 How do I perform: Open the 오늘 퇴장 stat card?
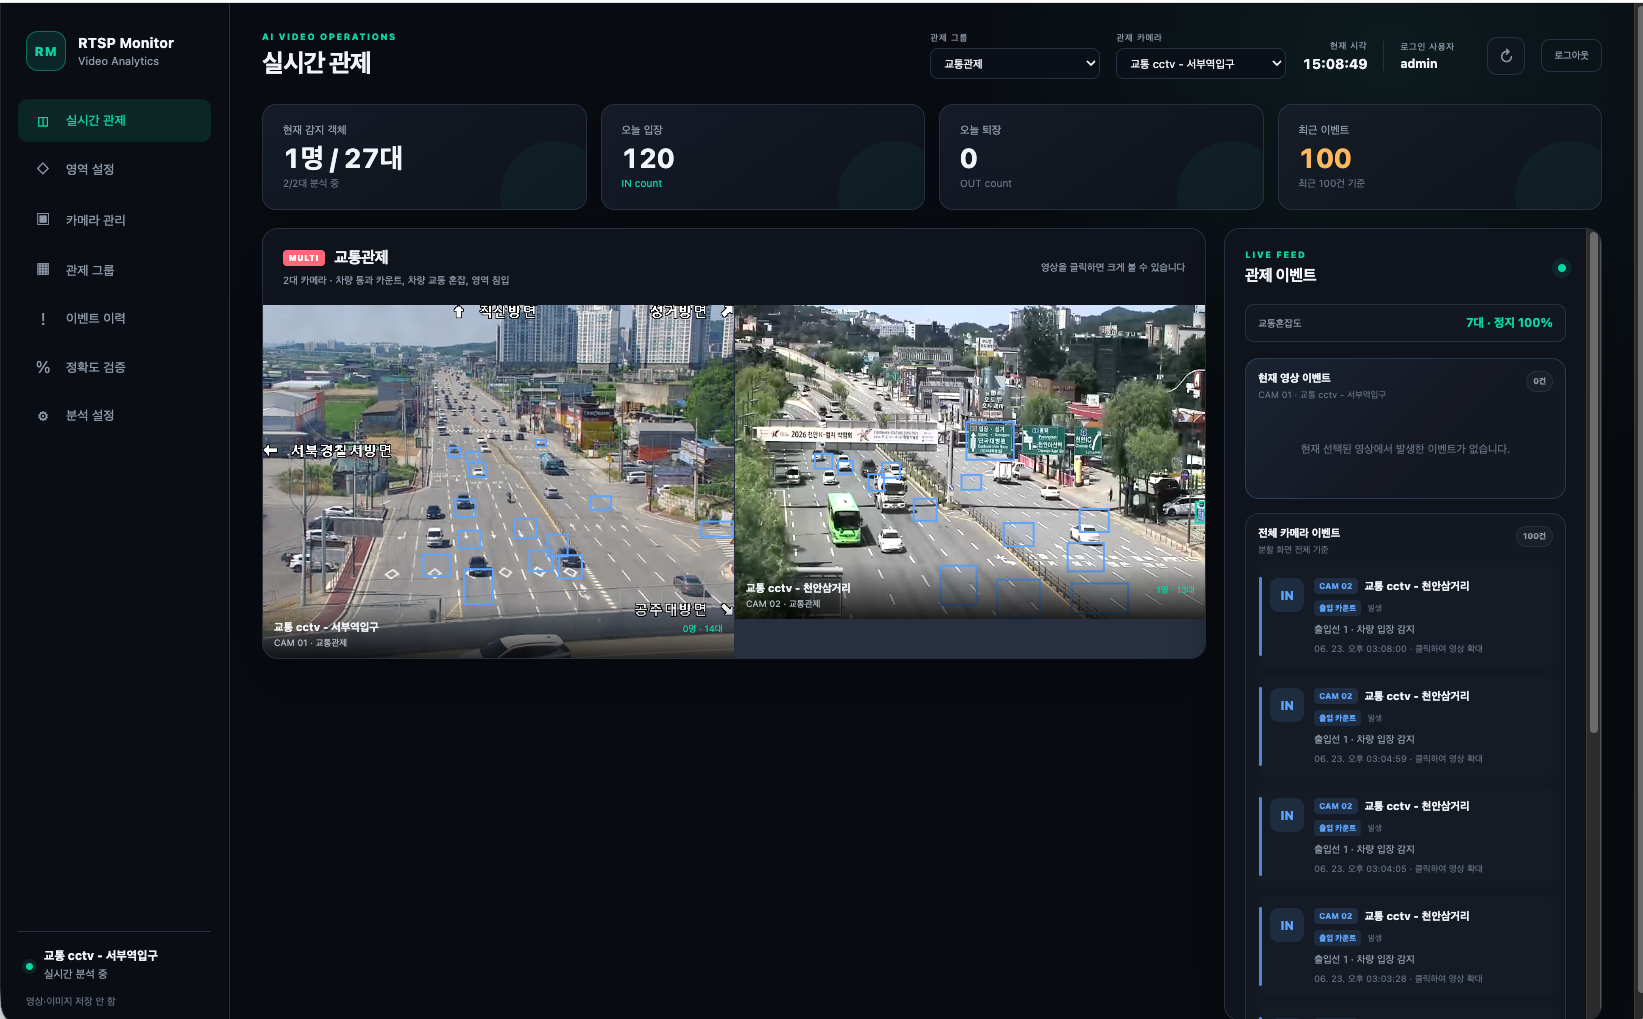(x=1101, y=157)
